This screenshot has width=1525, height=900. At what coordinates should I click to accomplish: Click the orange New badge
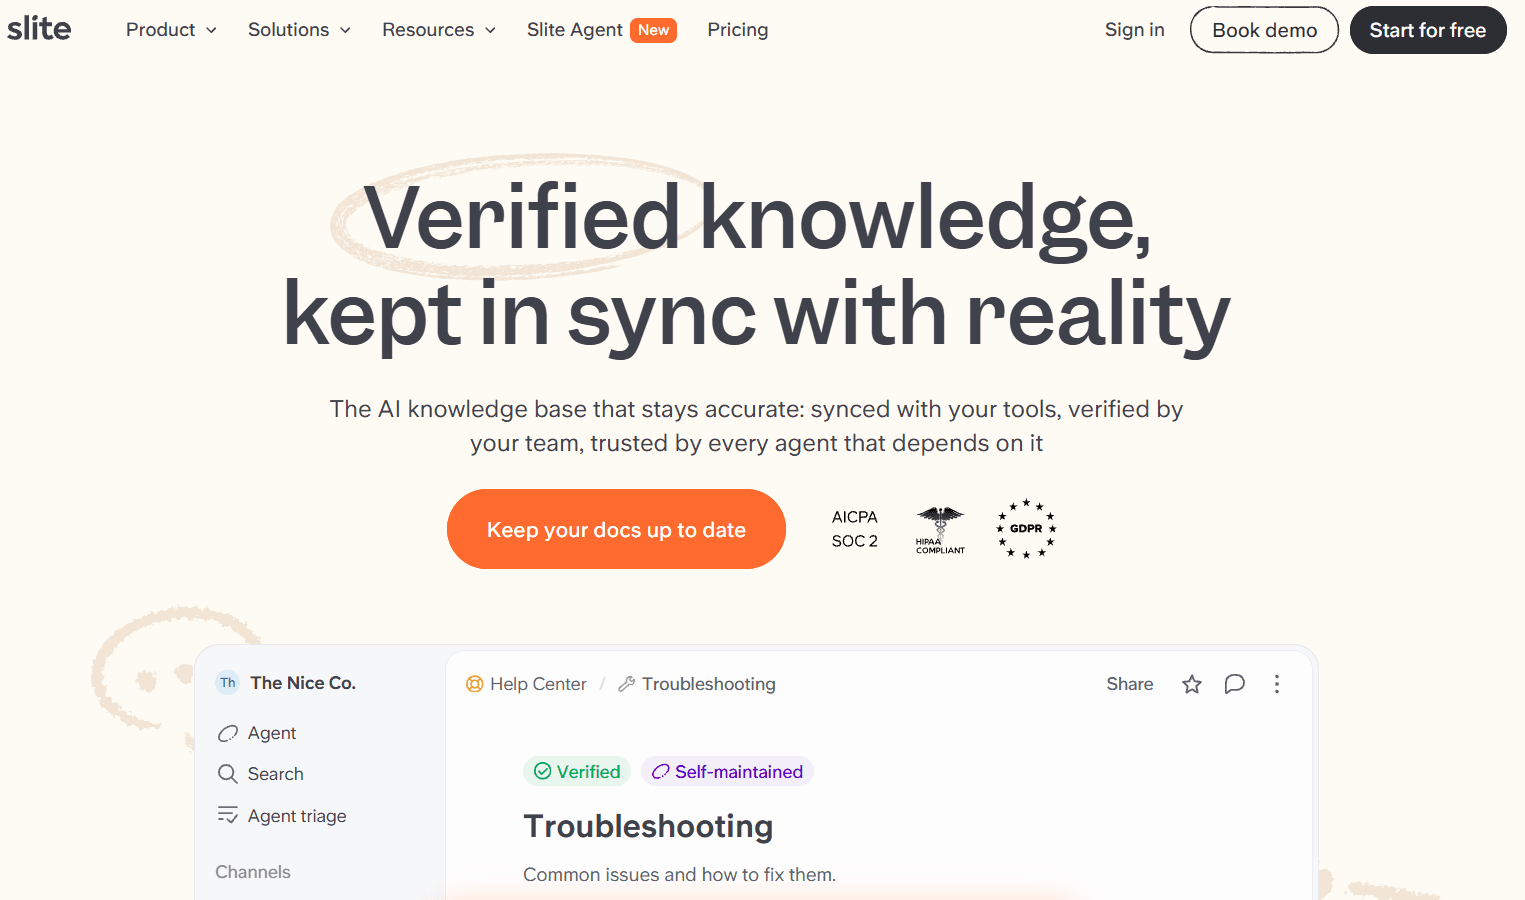[653, 30]
